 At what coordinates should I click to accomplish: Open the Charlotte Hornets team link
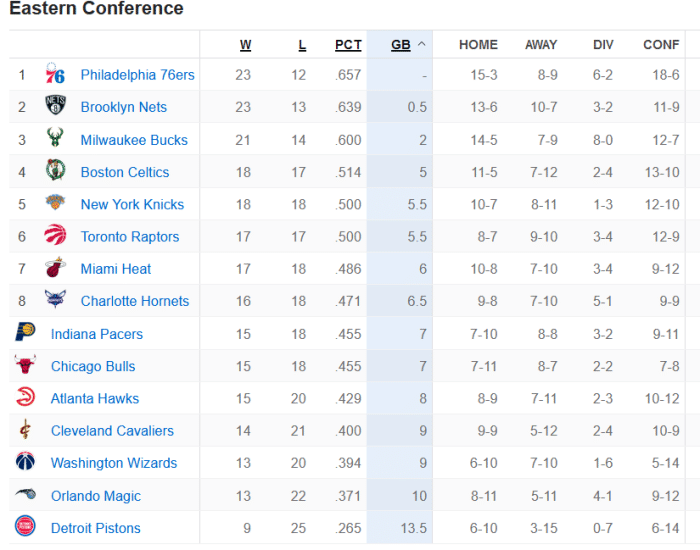pyautogui.click(x=135, y=301)
